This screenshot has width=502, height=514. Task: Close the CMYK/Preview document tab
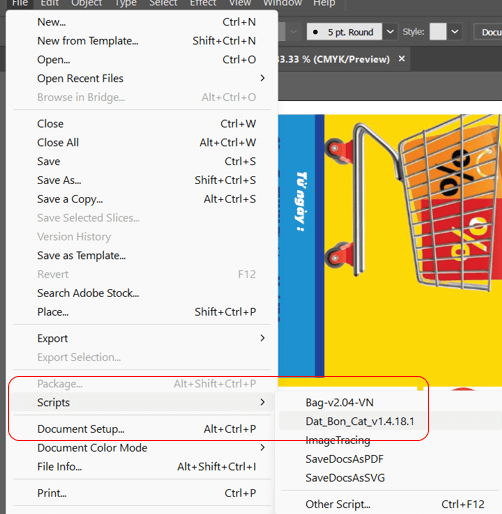[x=402, y=59]
